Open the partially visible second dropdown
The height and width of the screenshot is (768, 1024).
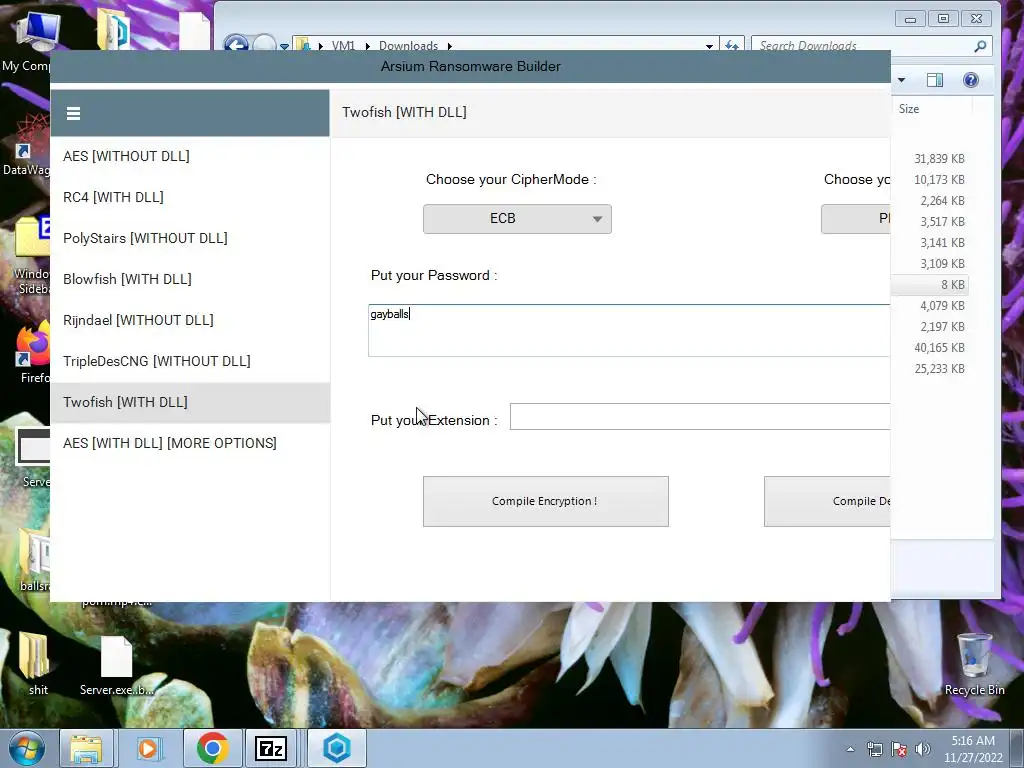point(856,219)
